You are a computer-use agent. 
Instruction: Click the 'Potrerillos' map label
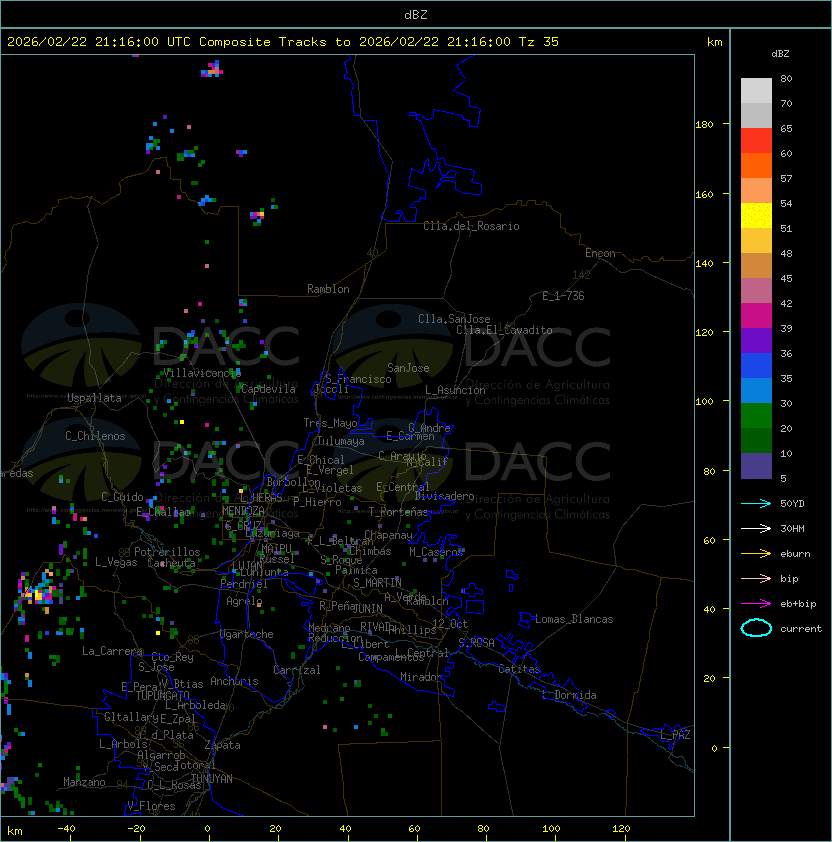(167, 552)
